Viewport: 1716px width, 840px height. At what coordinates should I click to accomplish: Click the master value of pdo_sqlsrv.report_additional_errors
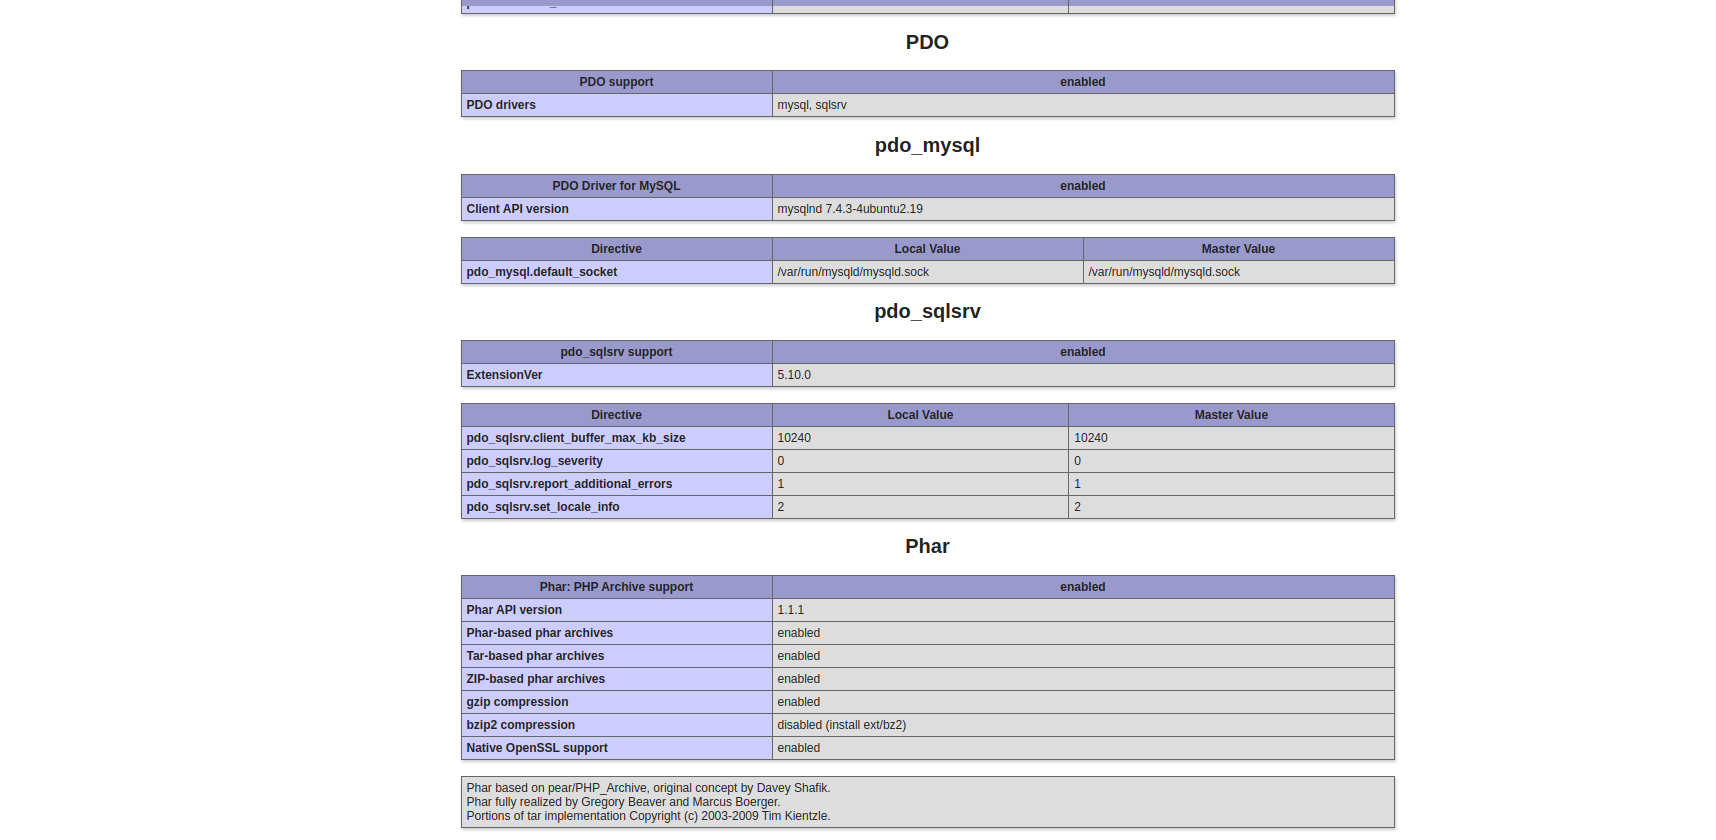(x=1077, y=484)
